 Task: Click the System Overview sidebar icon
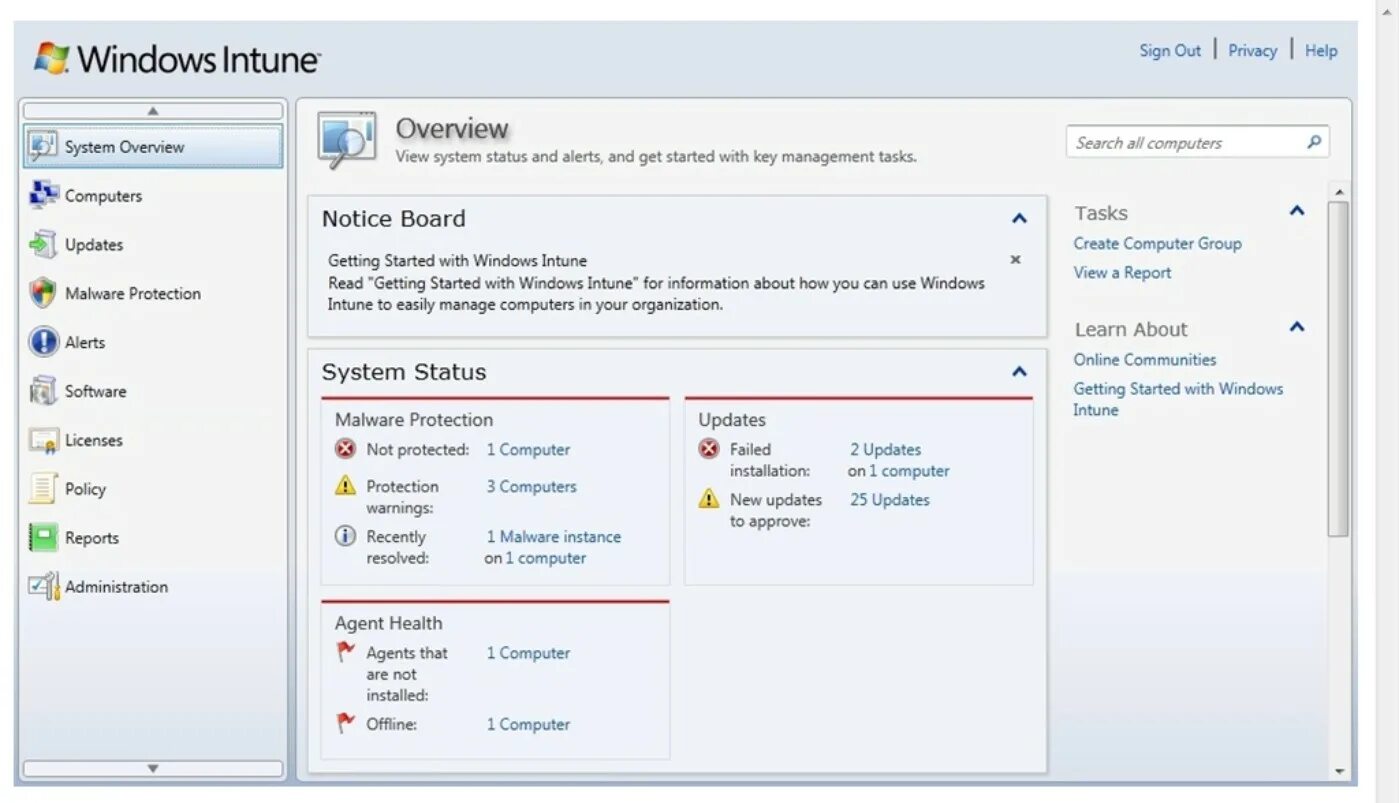(x=42, y=147)
